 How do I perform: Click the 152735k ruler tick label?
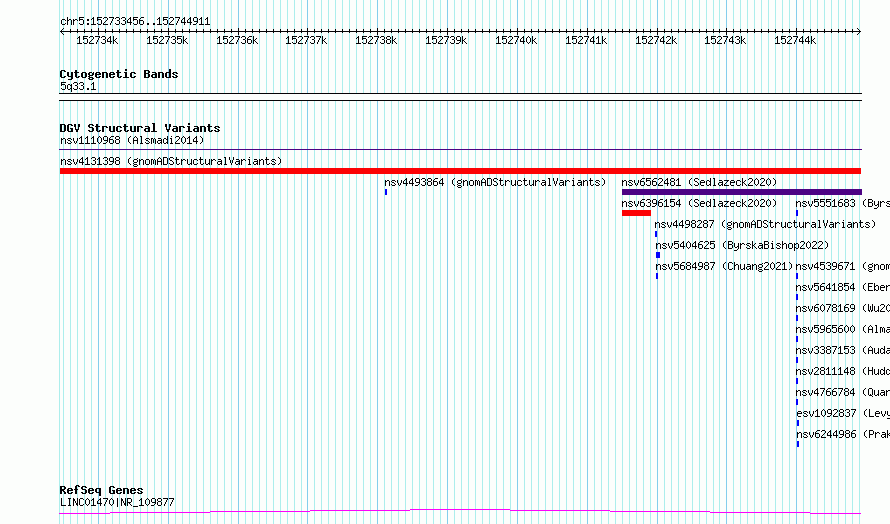167,40
